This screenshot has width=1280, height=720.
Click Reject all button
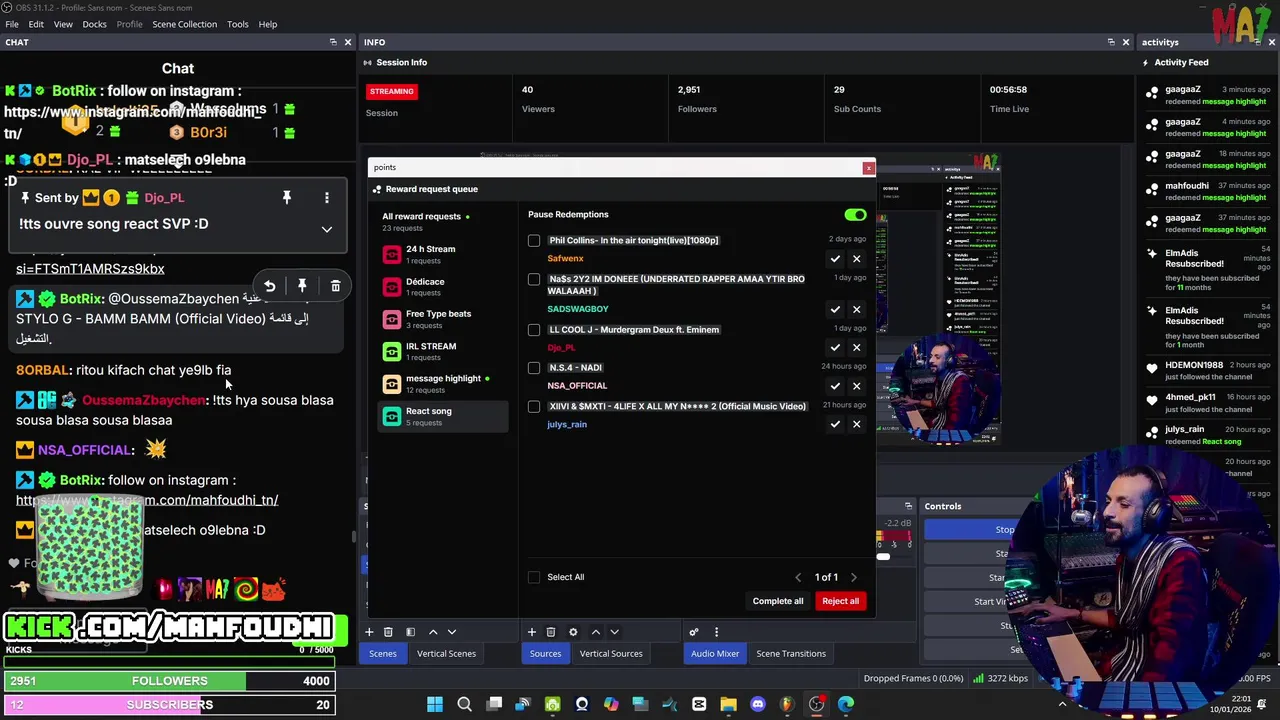point(840,601)
